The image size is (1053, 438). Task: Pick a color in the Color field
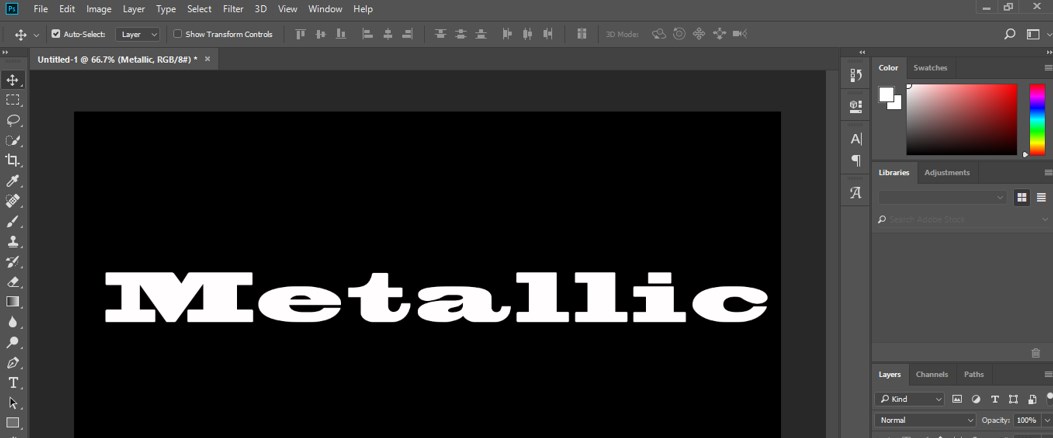coord(962,120)
